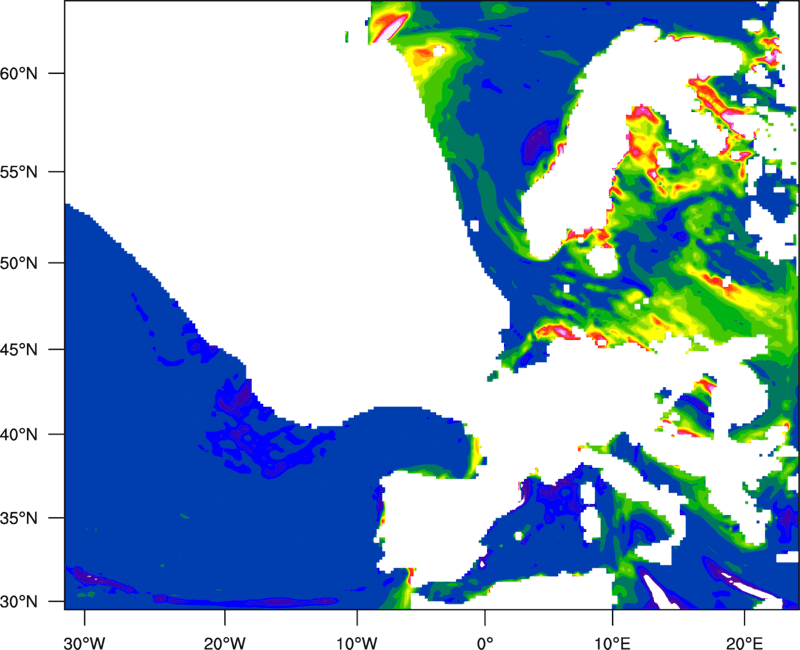
Task: Click the 45°N latitude label
Action: [18, 349]
